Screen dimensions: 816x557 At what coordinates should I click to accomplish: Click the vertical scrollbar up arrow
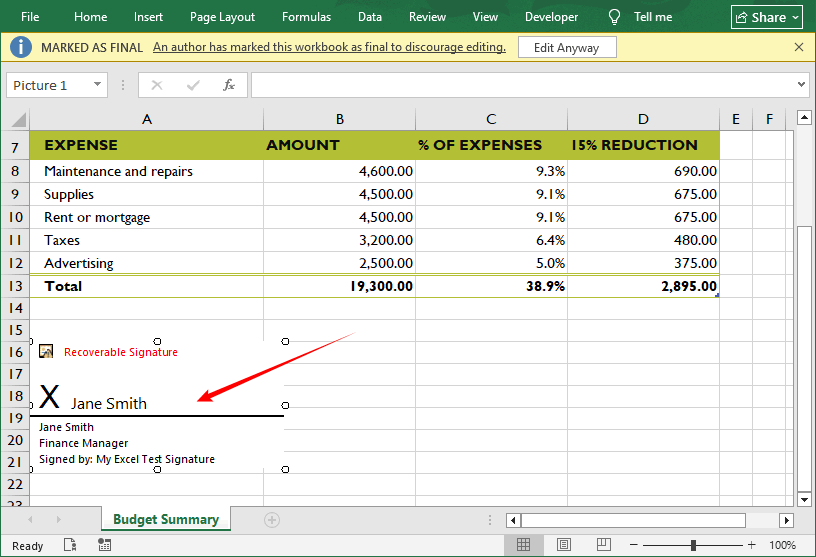coord(804,118)
